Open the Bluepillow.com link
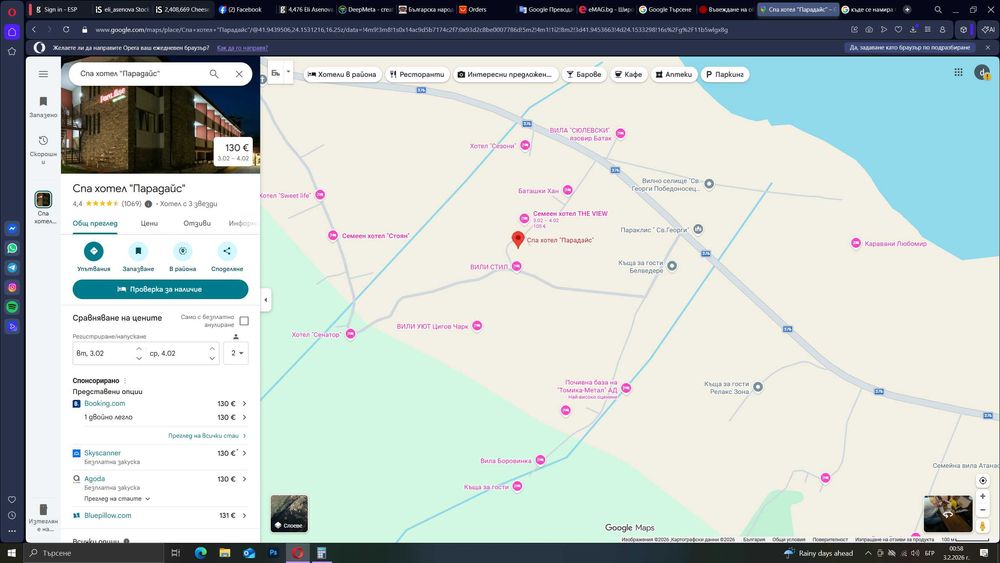The width and height of the screenshot is (1000, 563). tap(108, 515)
